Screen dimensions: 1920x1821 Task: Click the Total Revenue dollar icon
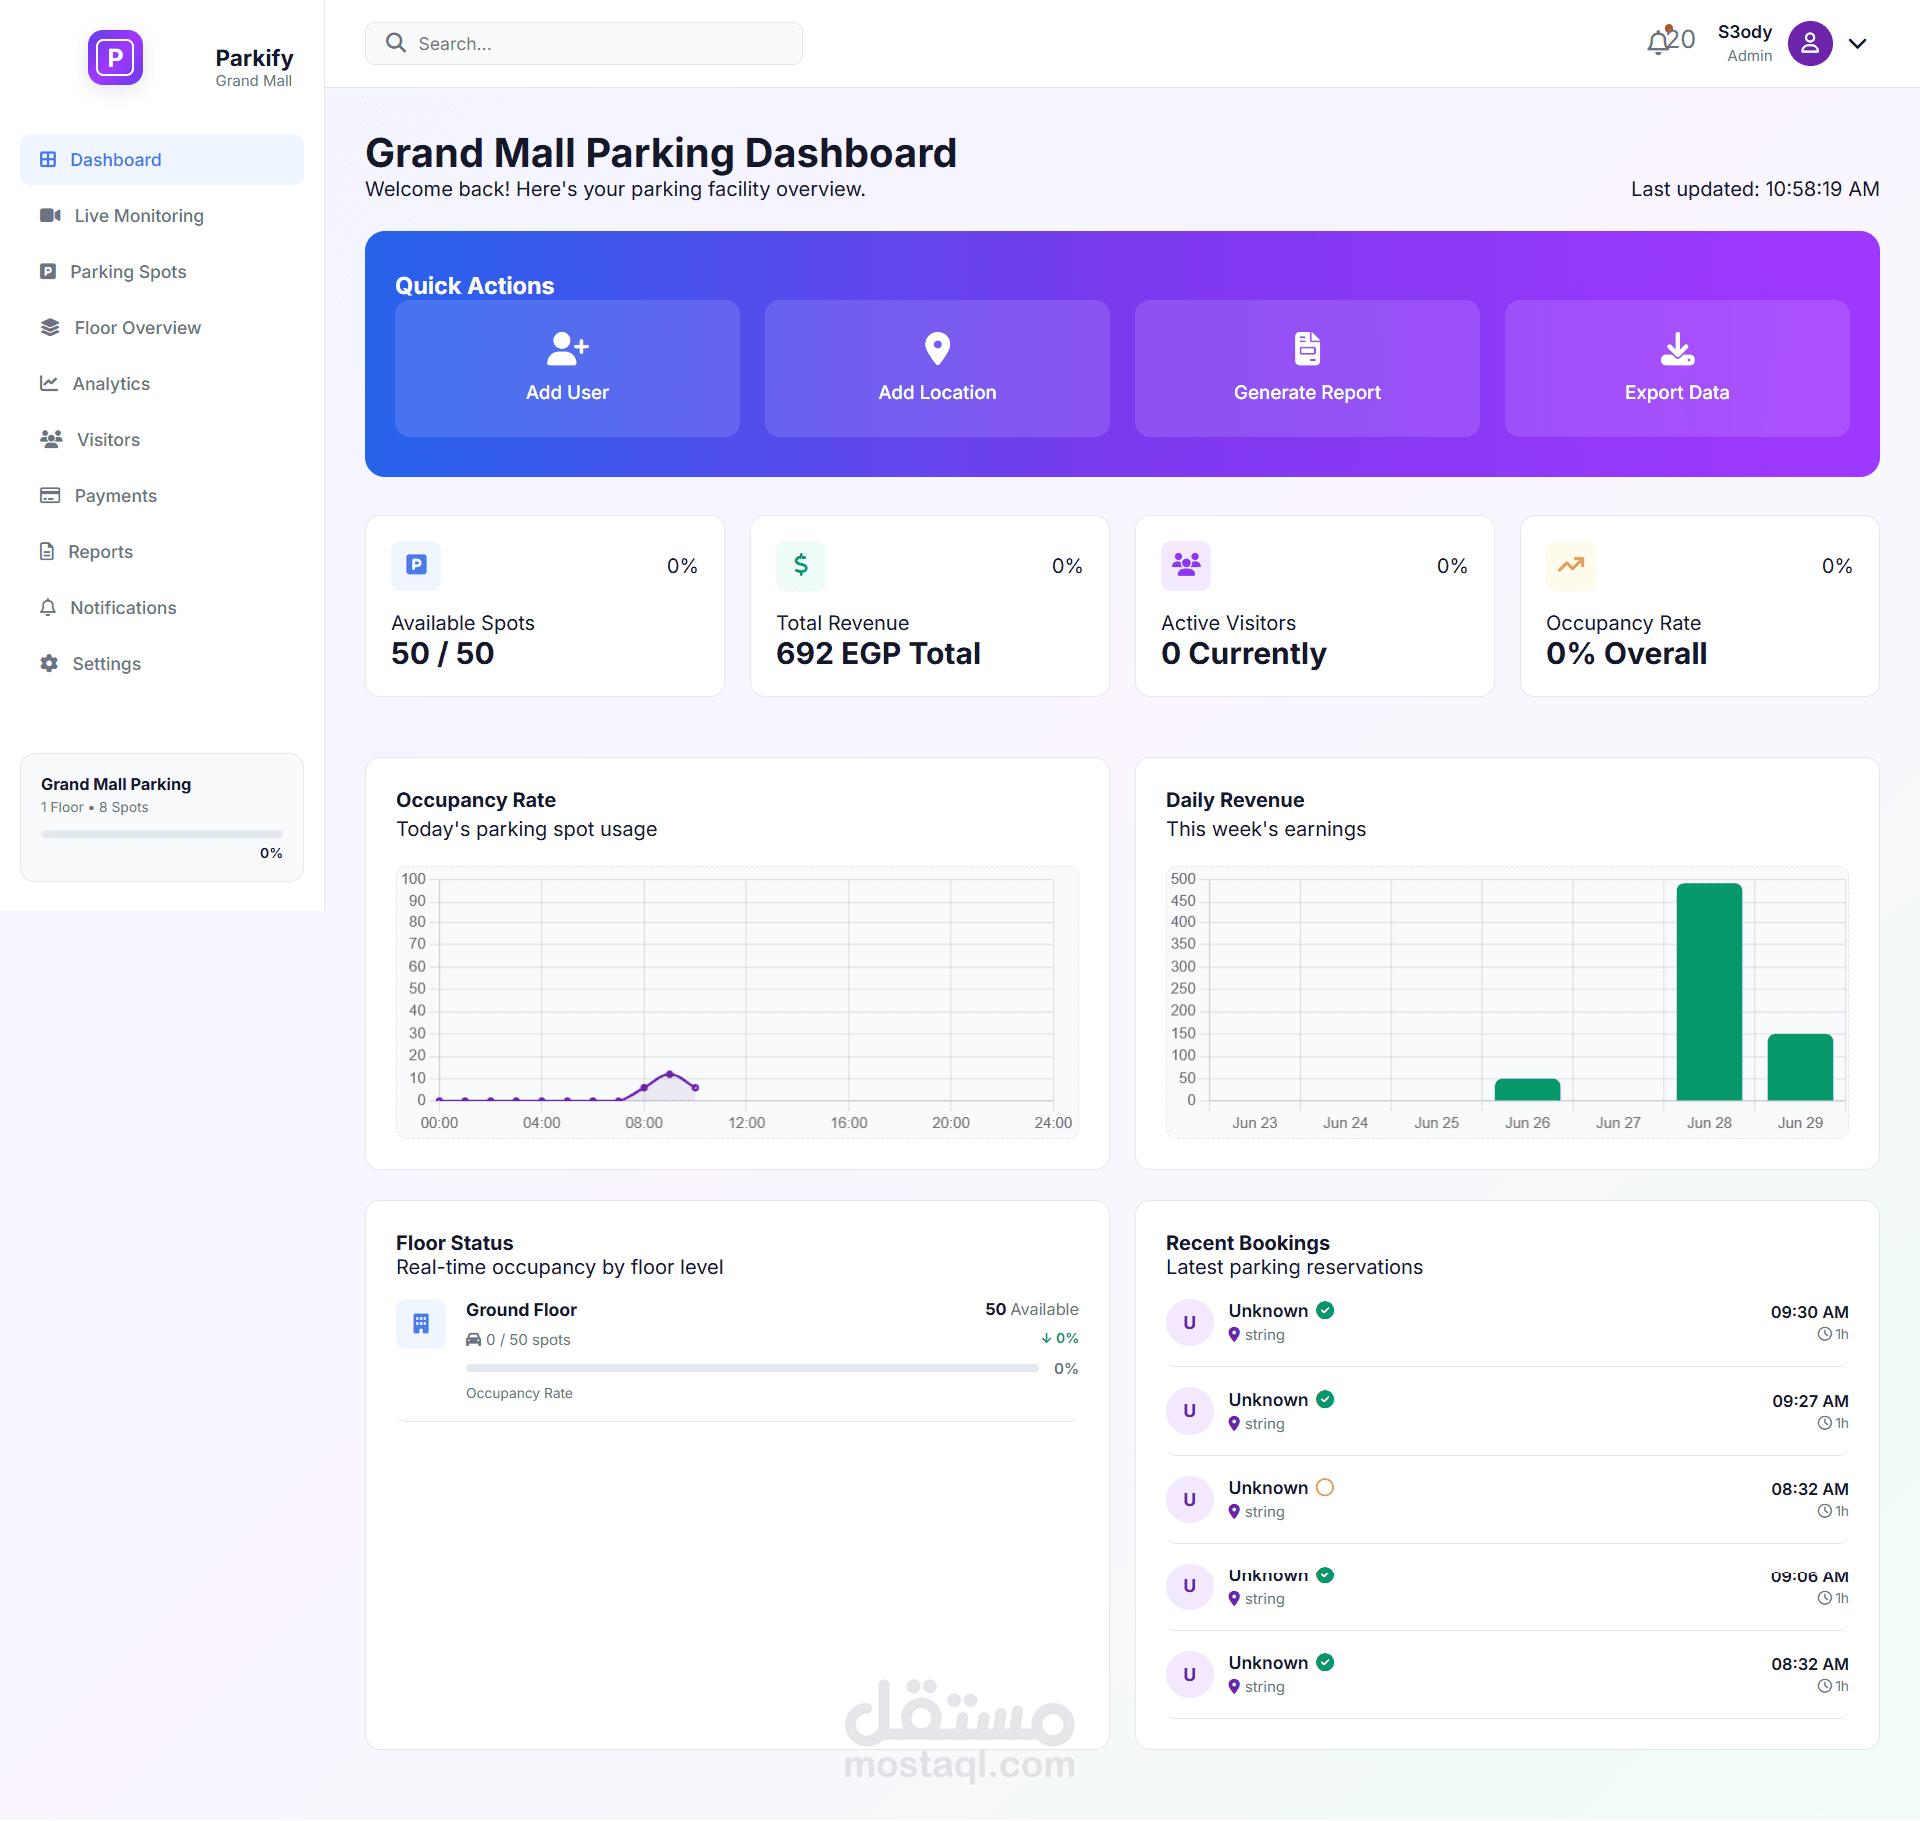801,565
